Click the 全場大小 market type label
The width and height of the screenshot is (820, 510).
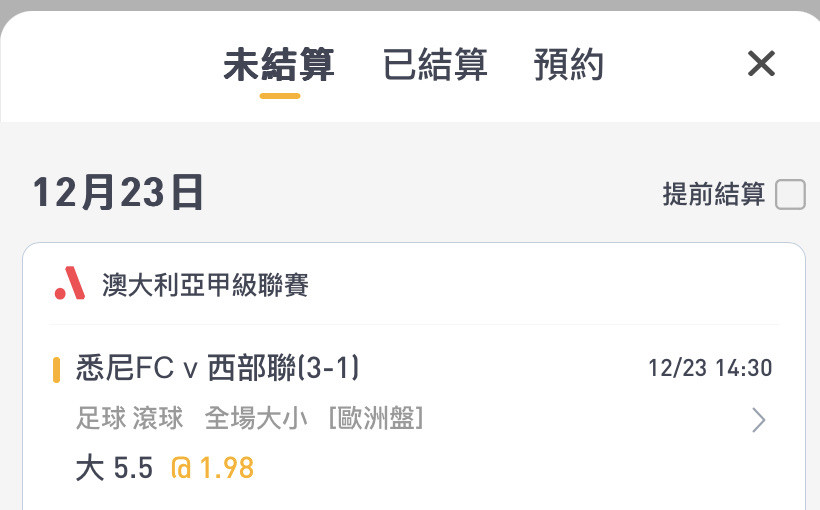pyautogui.click(x=256, y=418)
